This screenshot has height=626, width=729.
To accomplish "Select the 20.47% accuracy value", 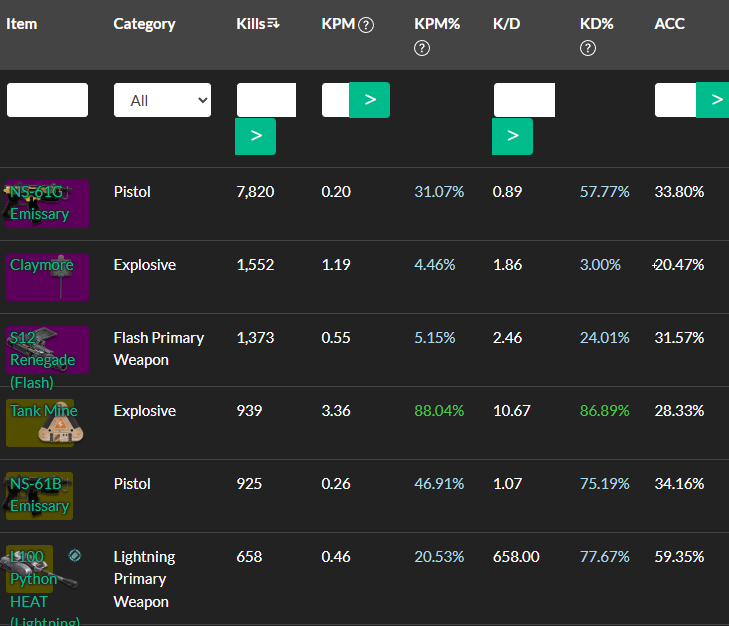I will pos(679,265).
